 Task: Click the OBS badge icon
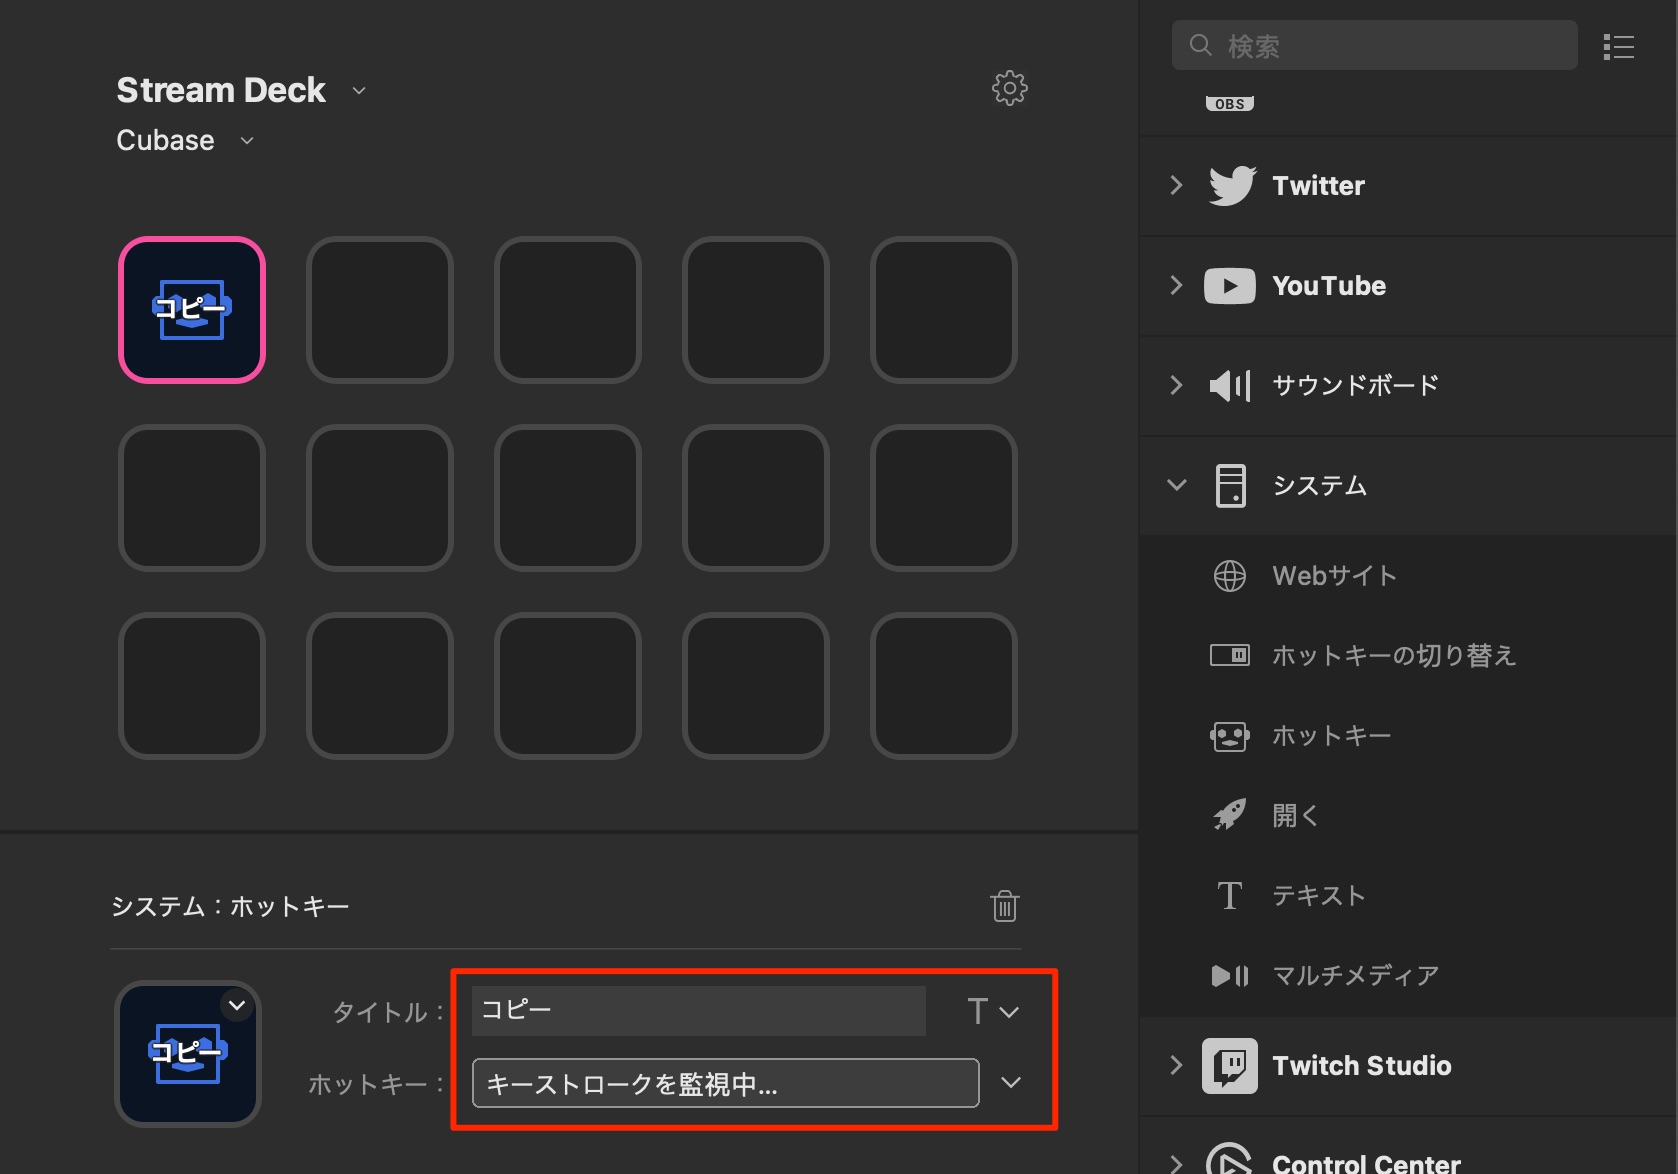[x=1229, y=103]
